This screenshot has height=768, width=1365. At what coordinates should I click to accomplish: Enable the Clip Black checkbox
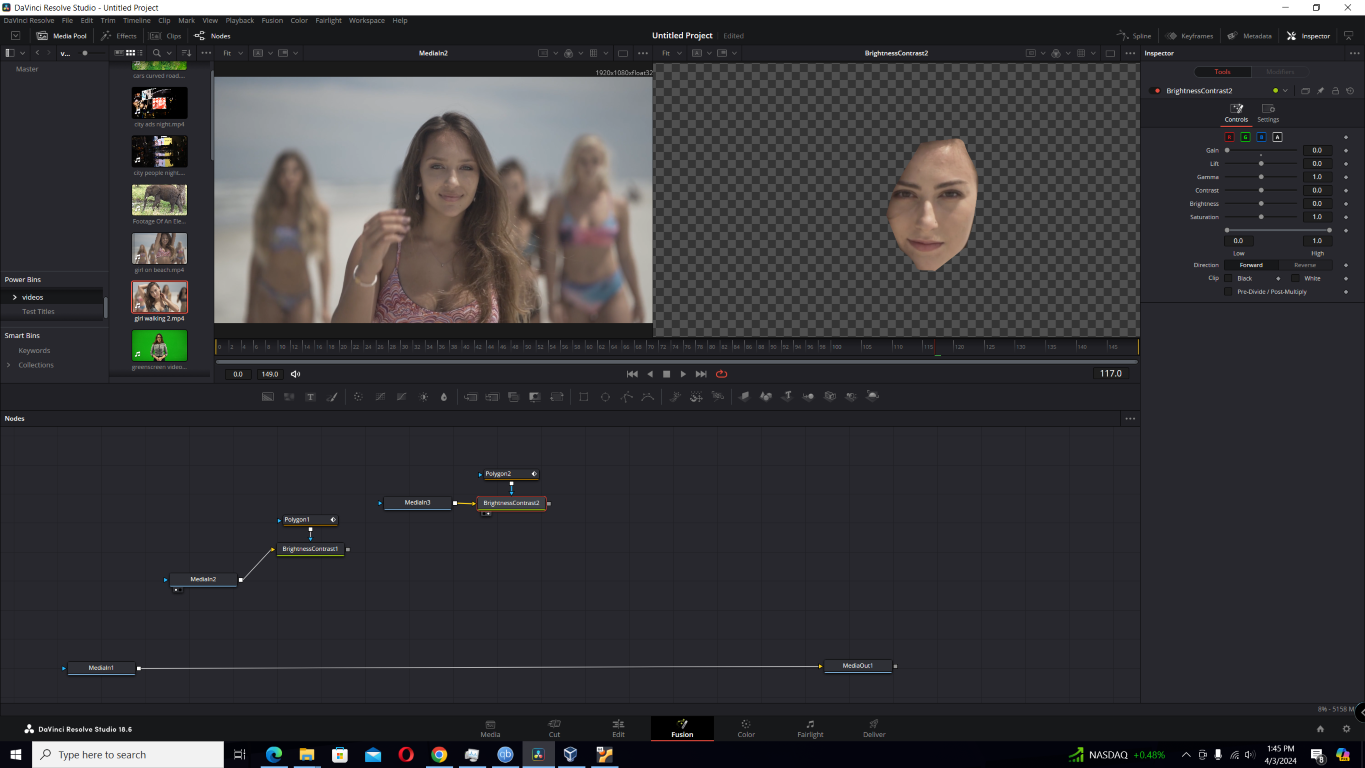click(1228, 278)
